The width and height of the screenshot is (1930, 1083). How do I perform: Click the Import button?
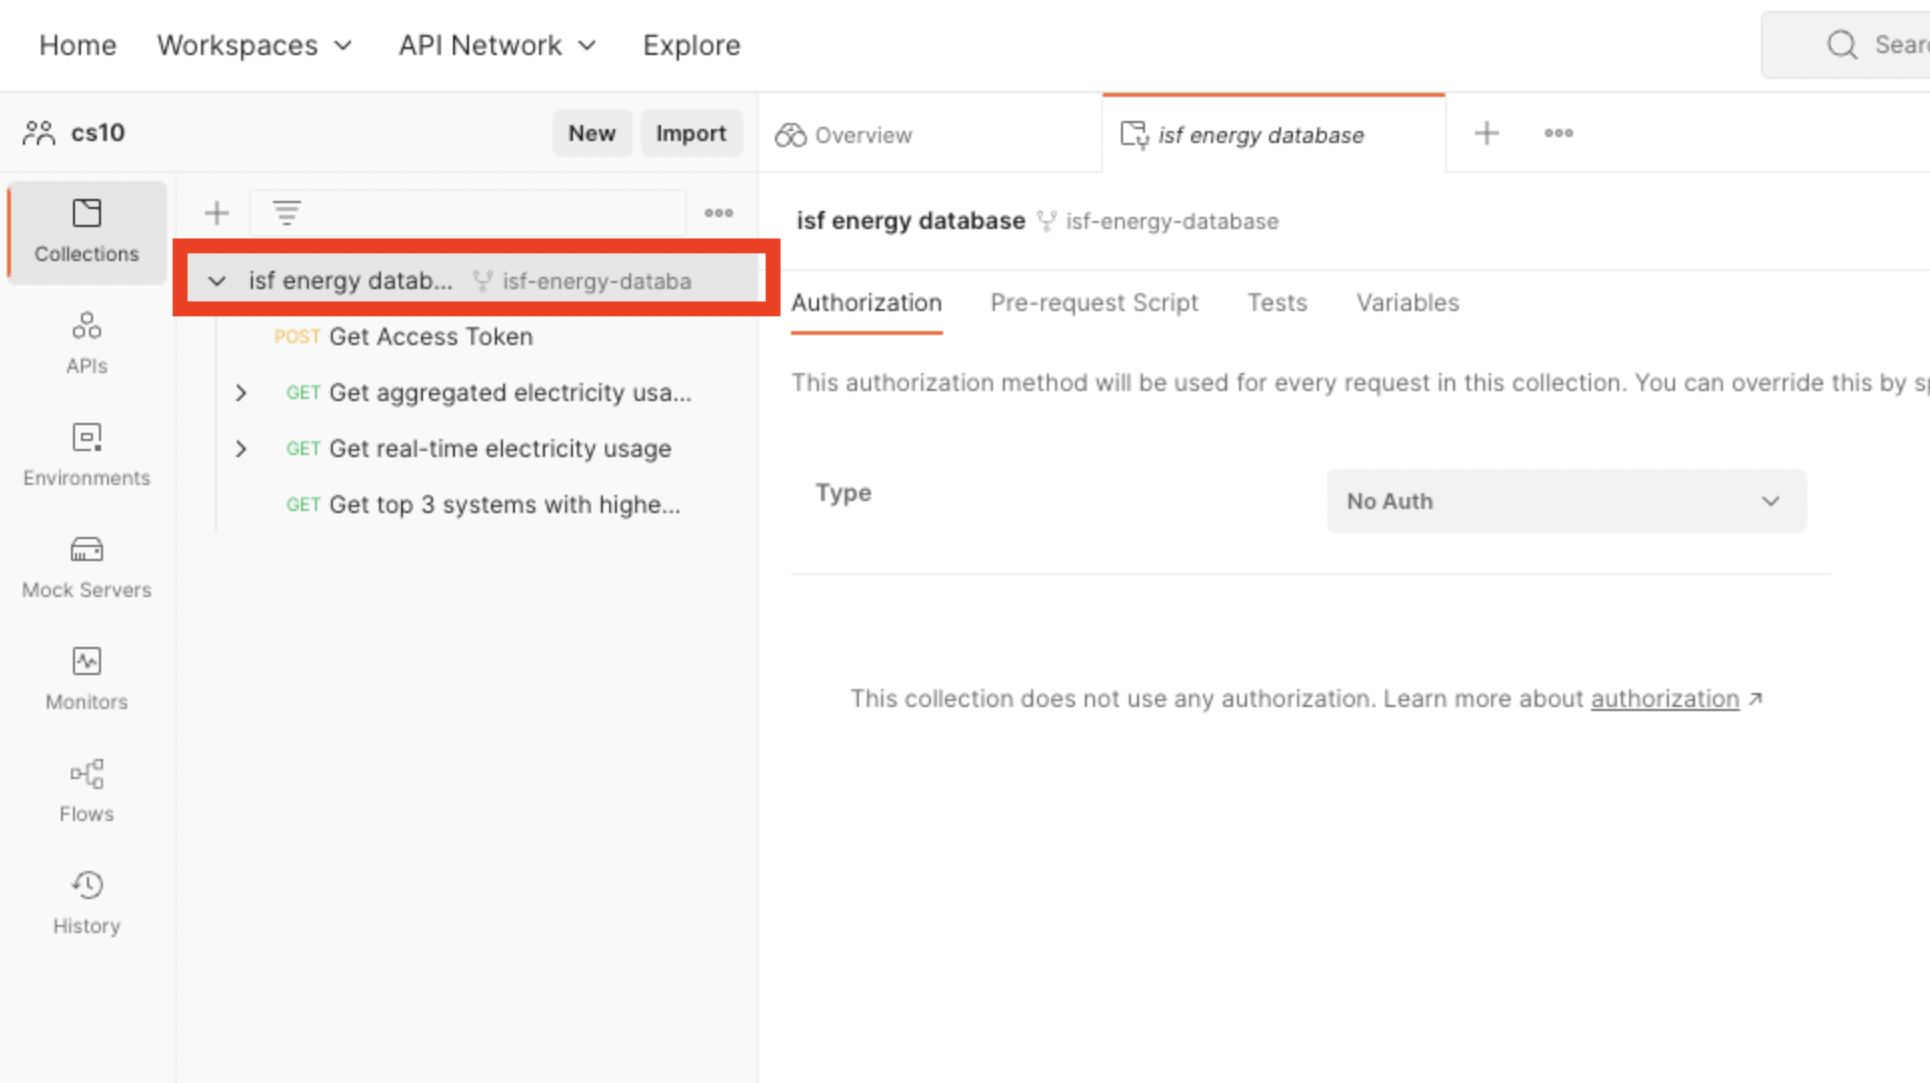(x=691, y=133)
